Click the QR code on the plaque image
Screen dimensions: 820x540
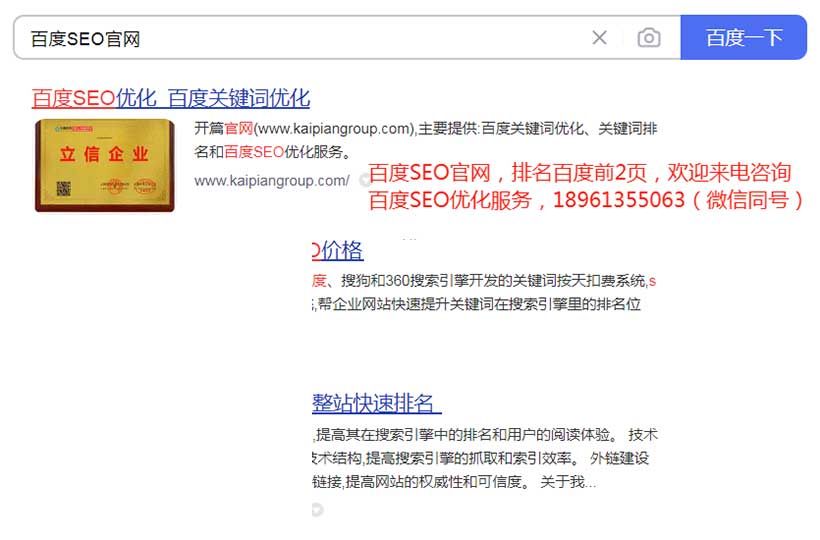coord(62,188)
